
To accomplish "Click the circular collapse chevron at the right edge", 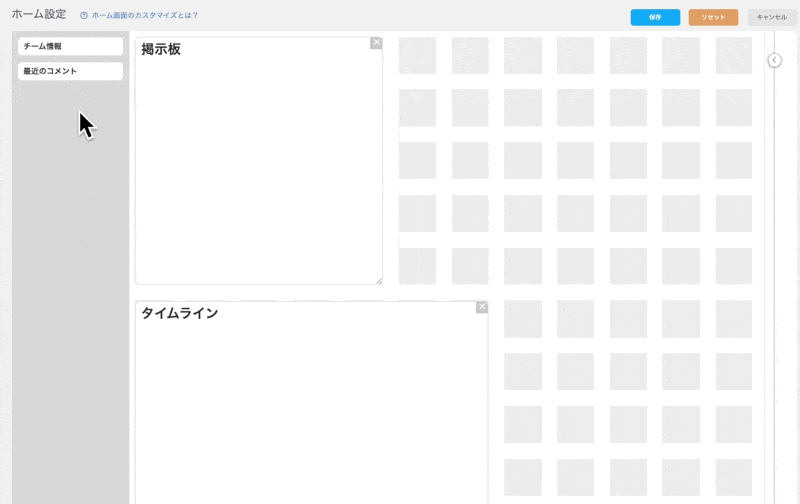I will 774,60.
